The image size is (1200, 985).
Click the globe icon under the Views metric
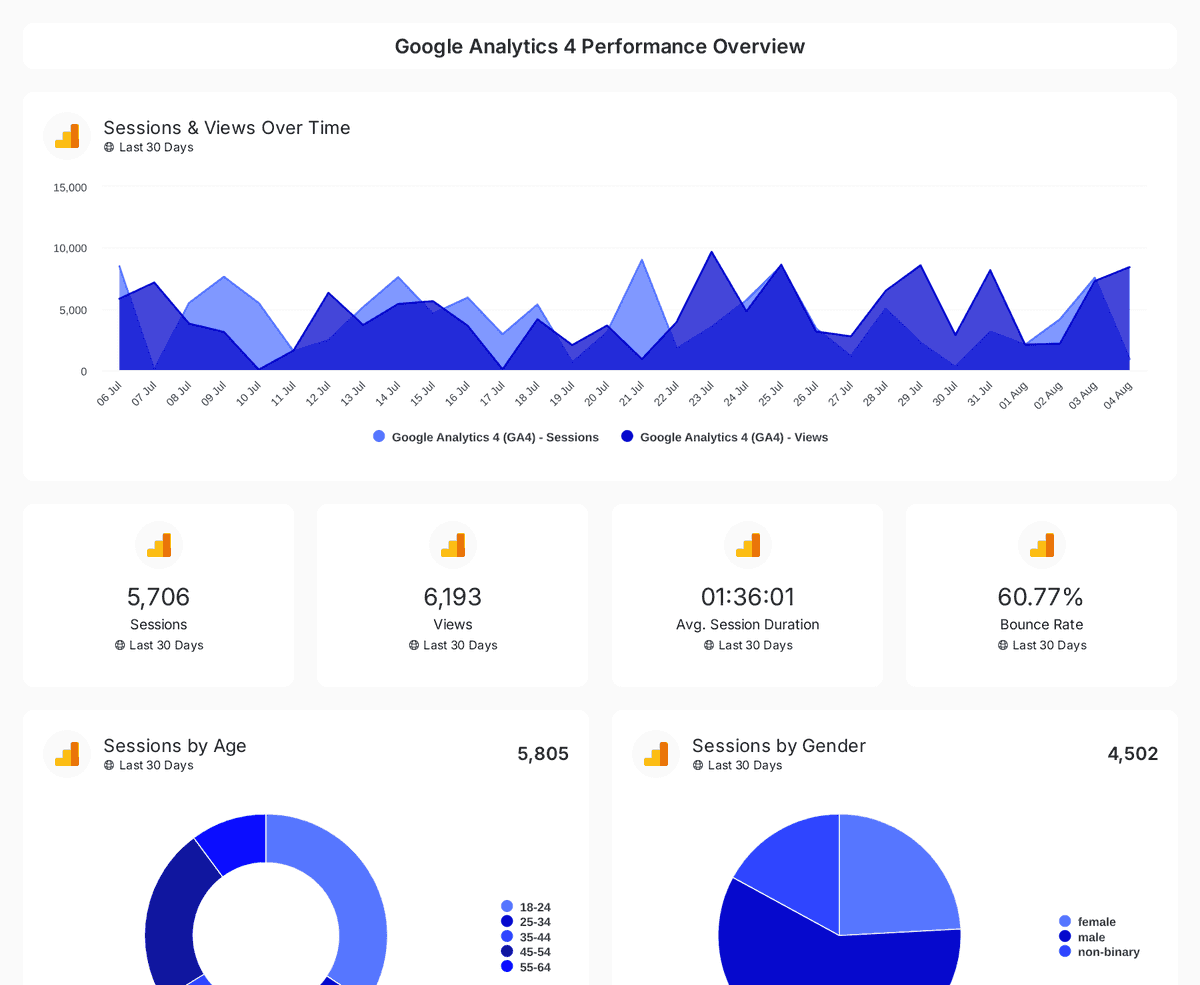pyautogui.click(x=414, y=645)
